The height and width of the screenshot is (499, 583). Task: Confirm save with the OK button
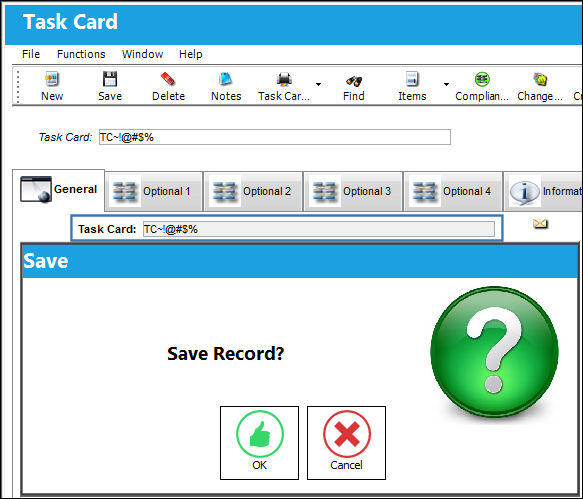point(260,443)
